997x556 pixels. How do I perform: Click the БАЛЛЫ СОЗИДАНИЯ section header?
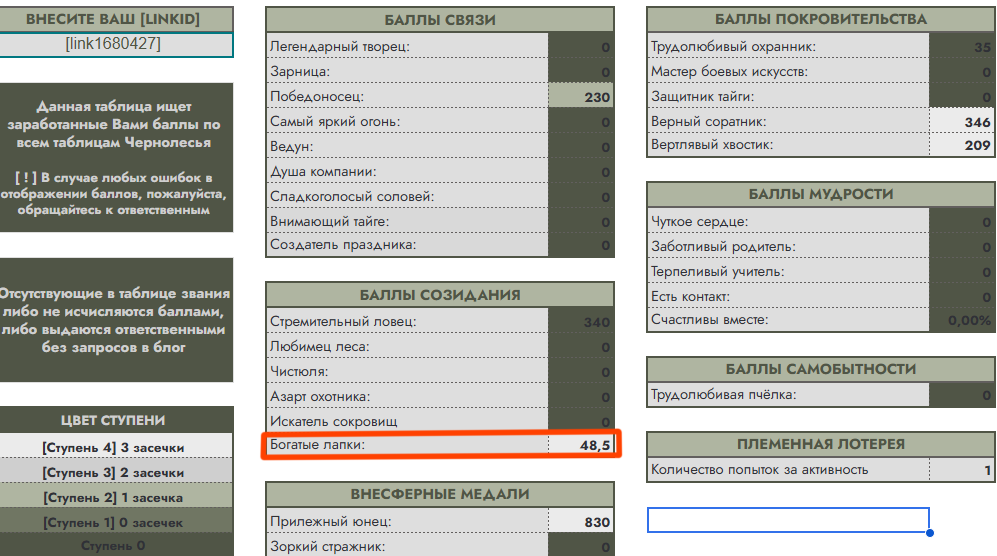point(440,295)
